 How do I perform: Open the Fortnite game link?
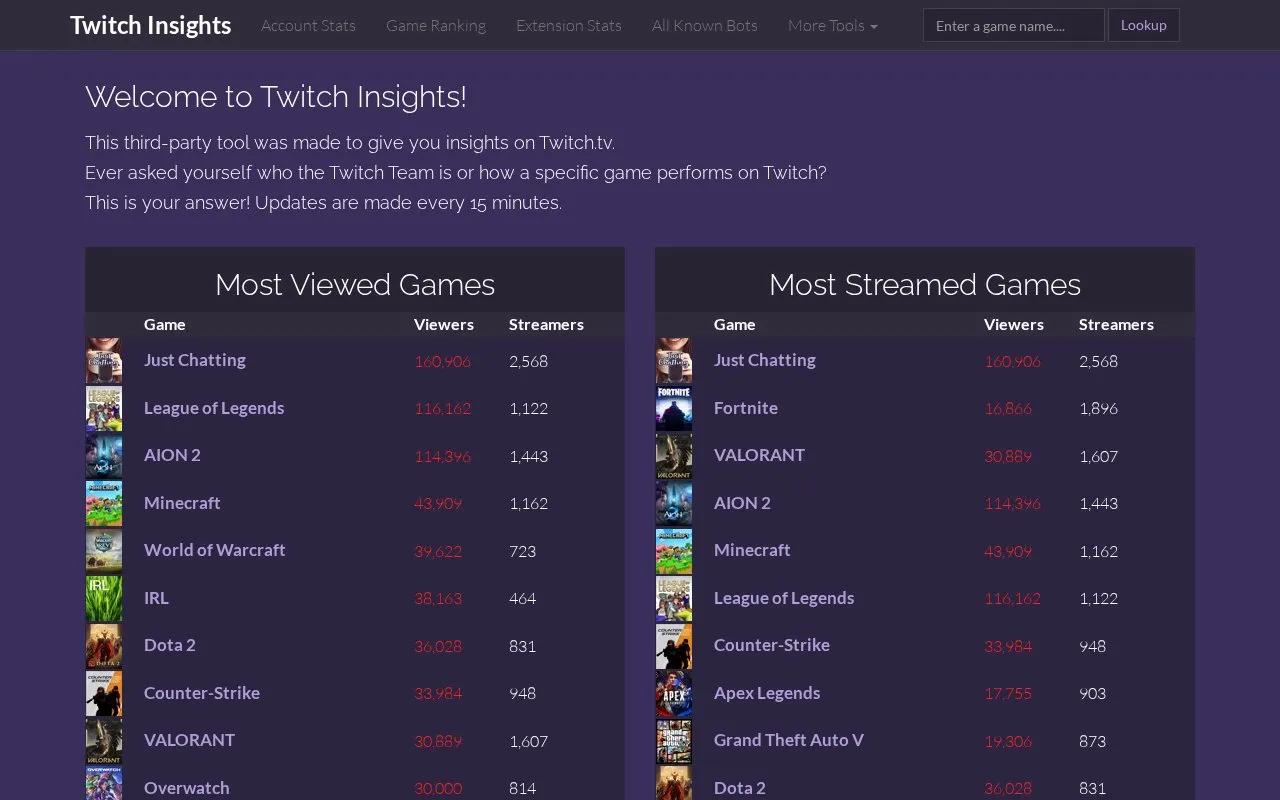[x=746, y=408]
